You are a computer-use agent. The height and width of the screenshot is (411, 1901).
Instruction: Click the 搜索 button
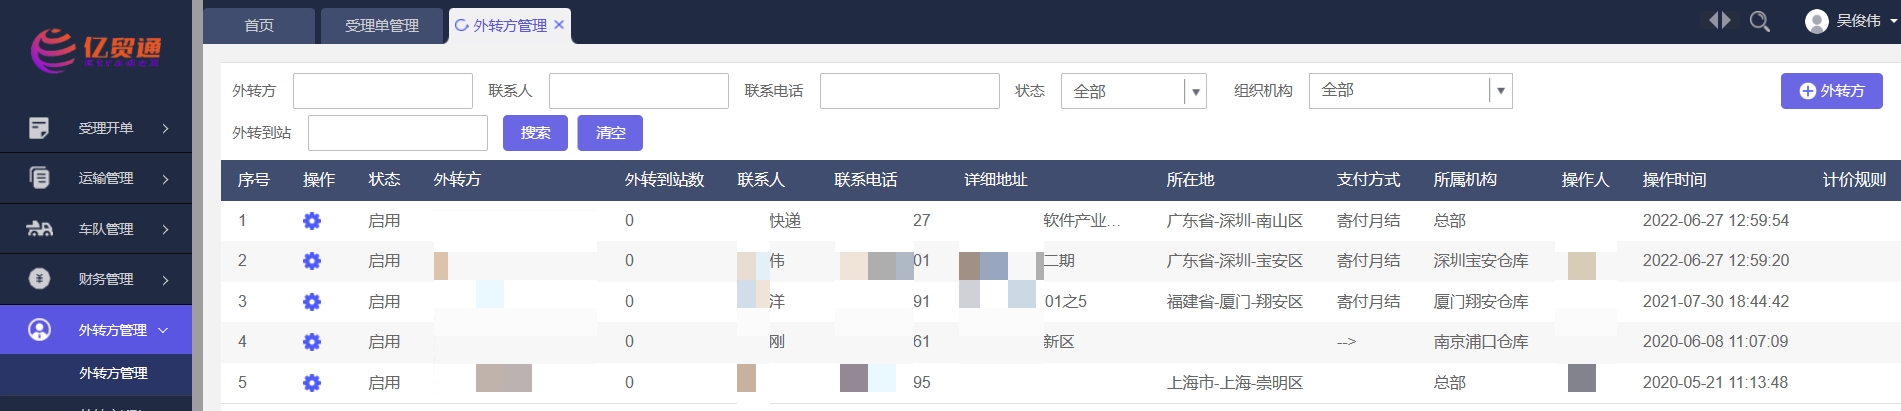[535, 133]
